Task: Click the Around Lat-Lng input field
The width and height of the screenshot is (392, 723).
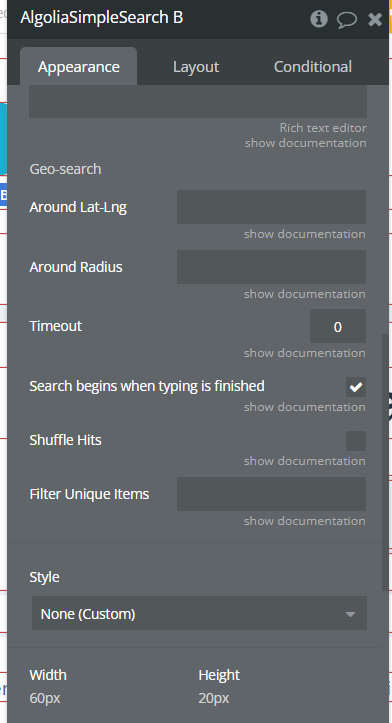Action: click(271, 207)
